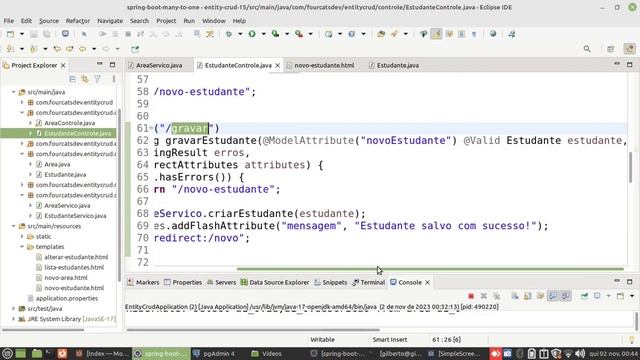This screenshot has height=360, width=640.
Task: Open the Coverage dropdown arrow
Action: pos(287,34)
